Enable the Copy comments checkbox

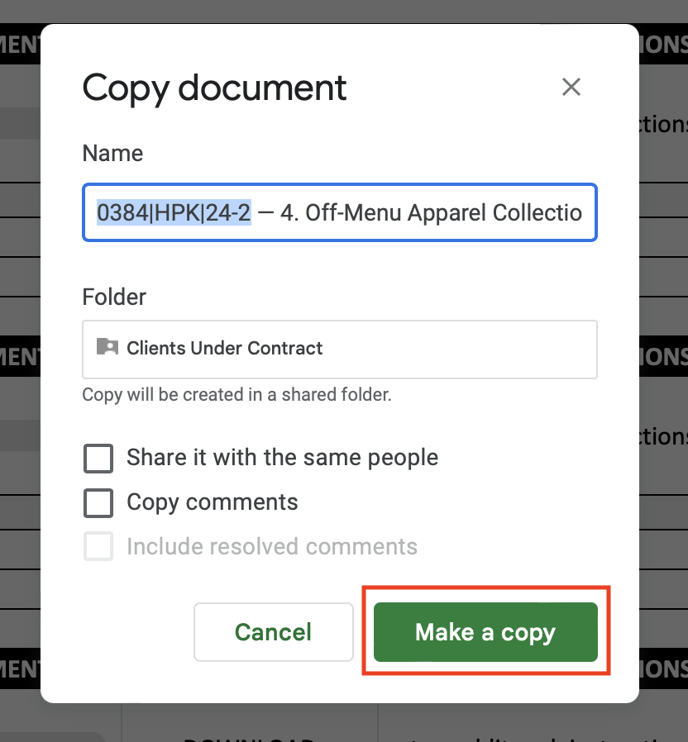[98, 502]
